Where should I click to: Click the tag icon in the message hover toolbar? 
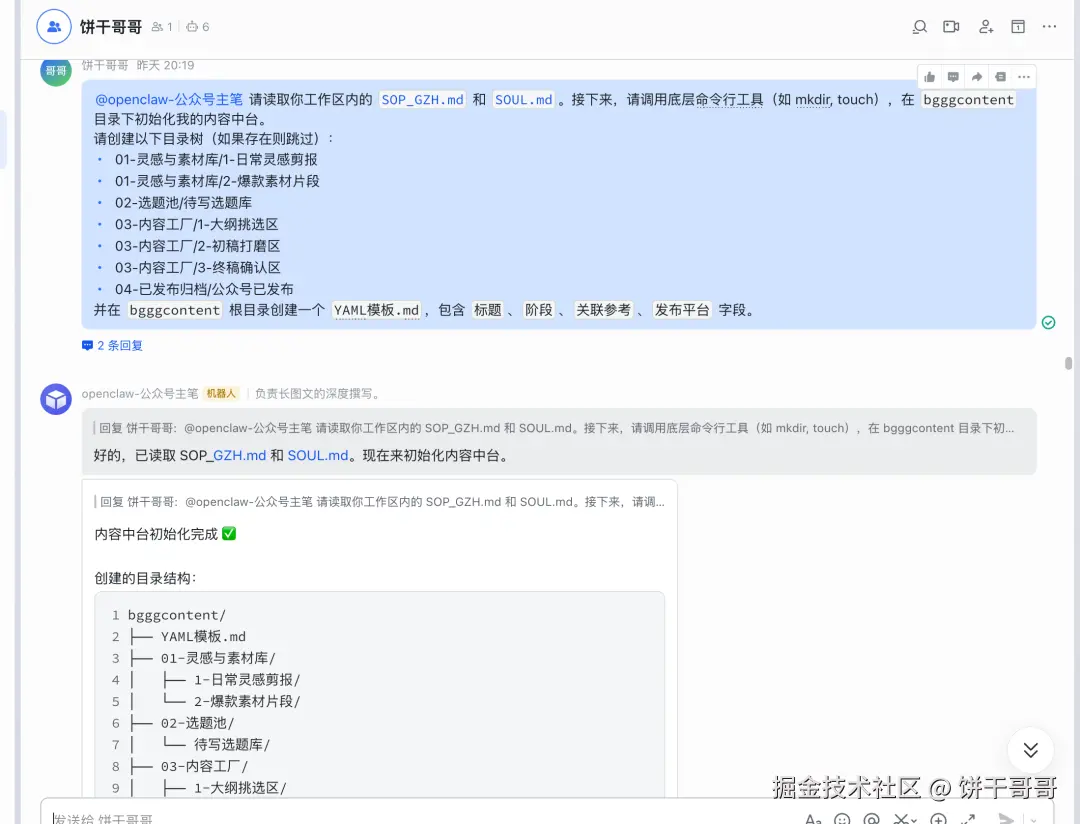point(1000,77)
